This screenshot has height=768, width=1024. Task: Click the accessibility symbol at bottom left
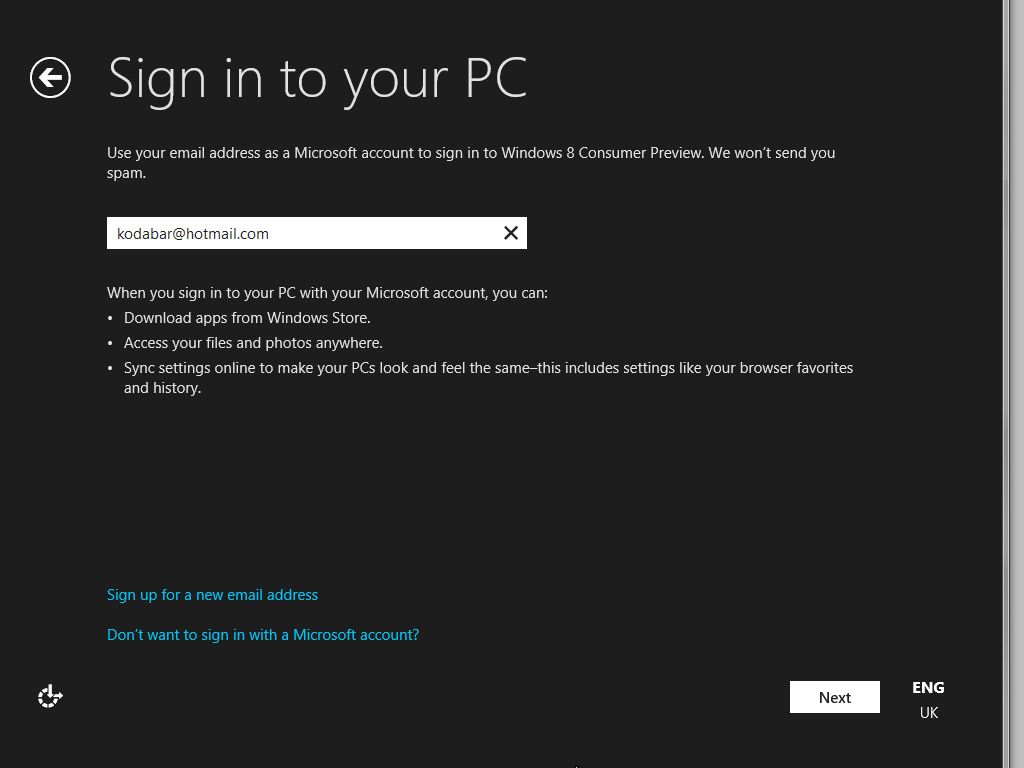tap(48, 695)
